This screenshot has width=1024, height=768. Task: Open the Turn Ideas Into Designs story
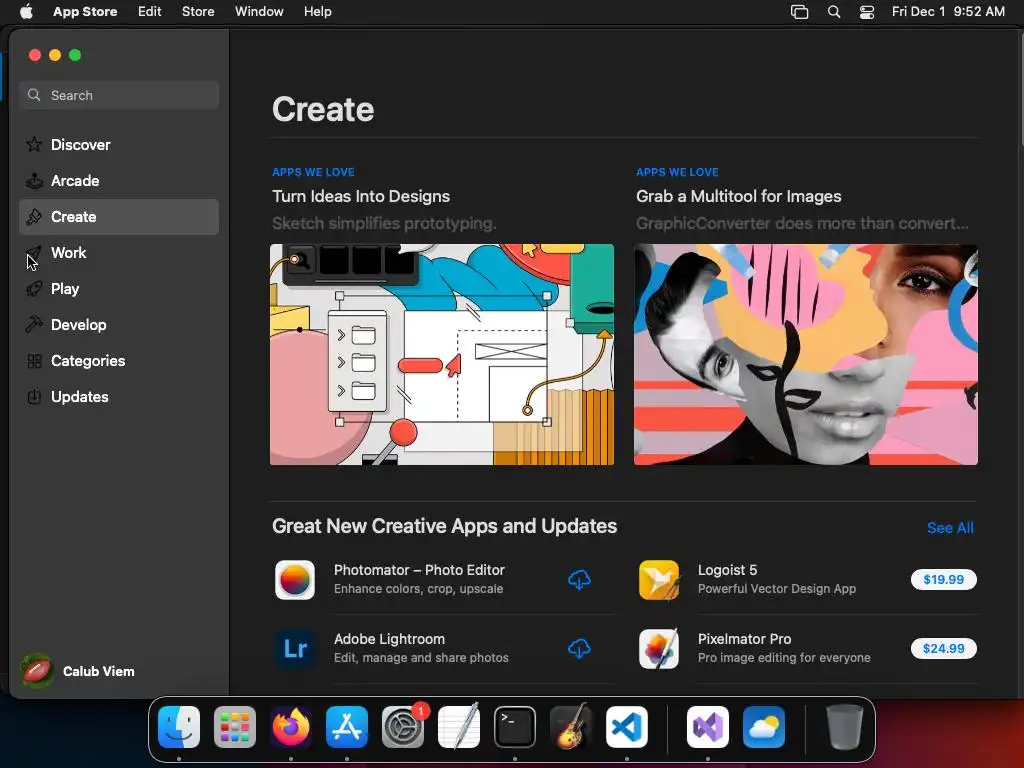(360, 197)
